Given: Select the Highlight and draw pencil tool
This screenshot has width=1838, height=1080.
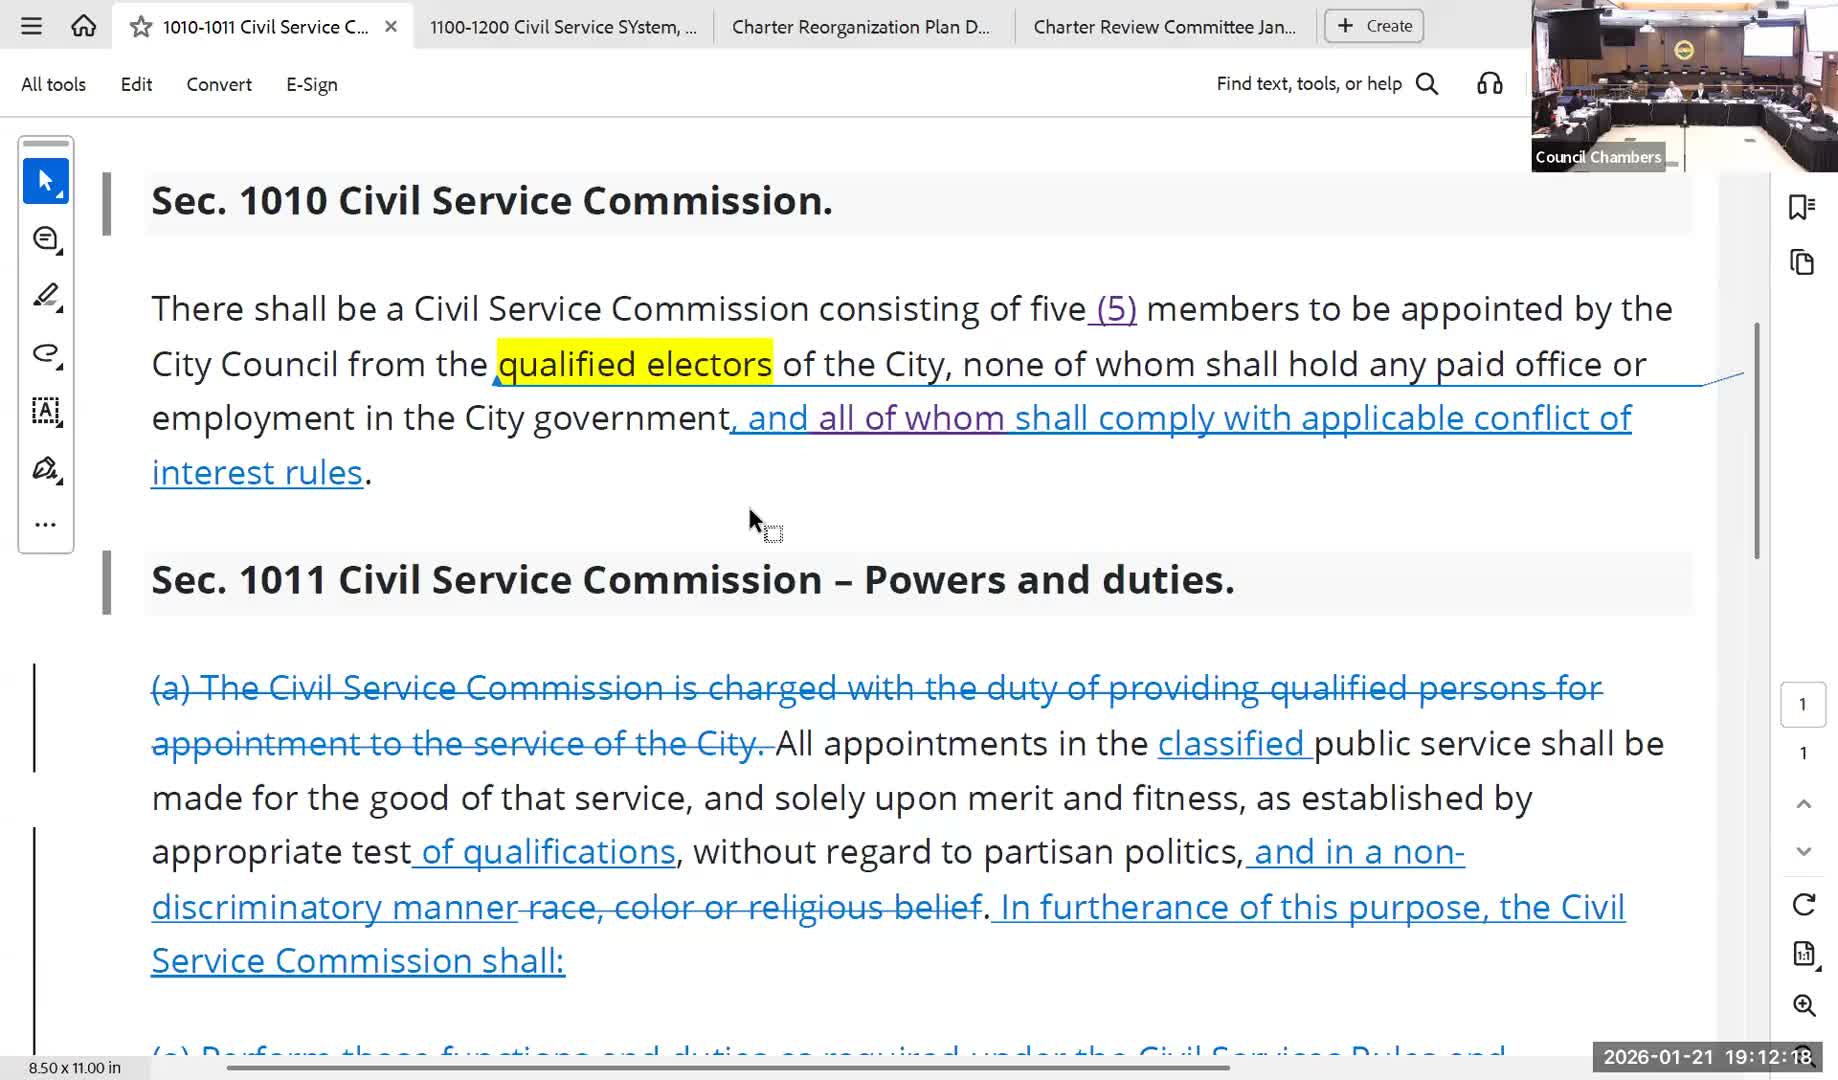Looking at the screenshot, I should (45, 296).
